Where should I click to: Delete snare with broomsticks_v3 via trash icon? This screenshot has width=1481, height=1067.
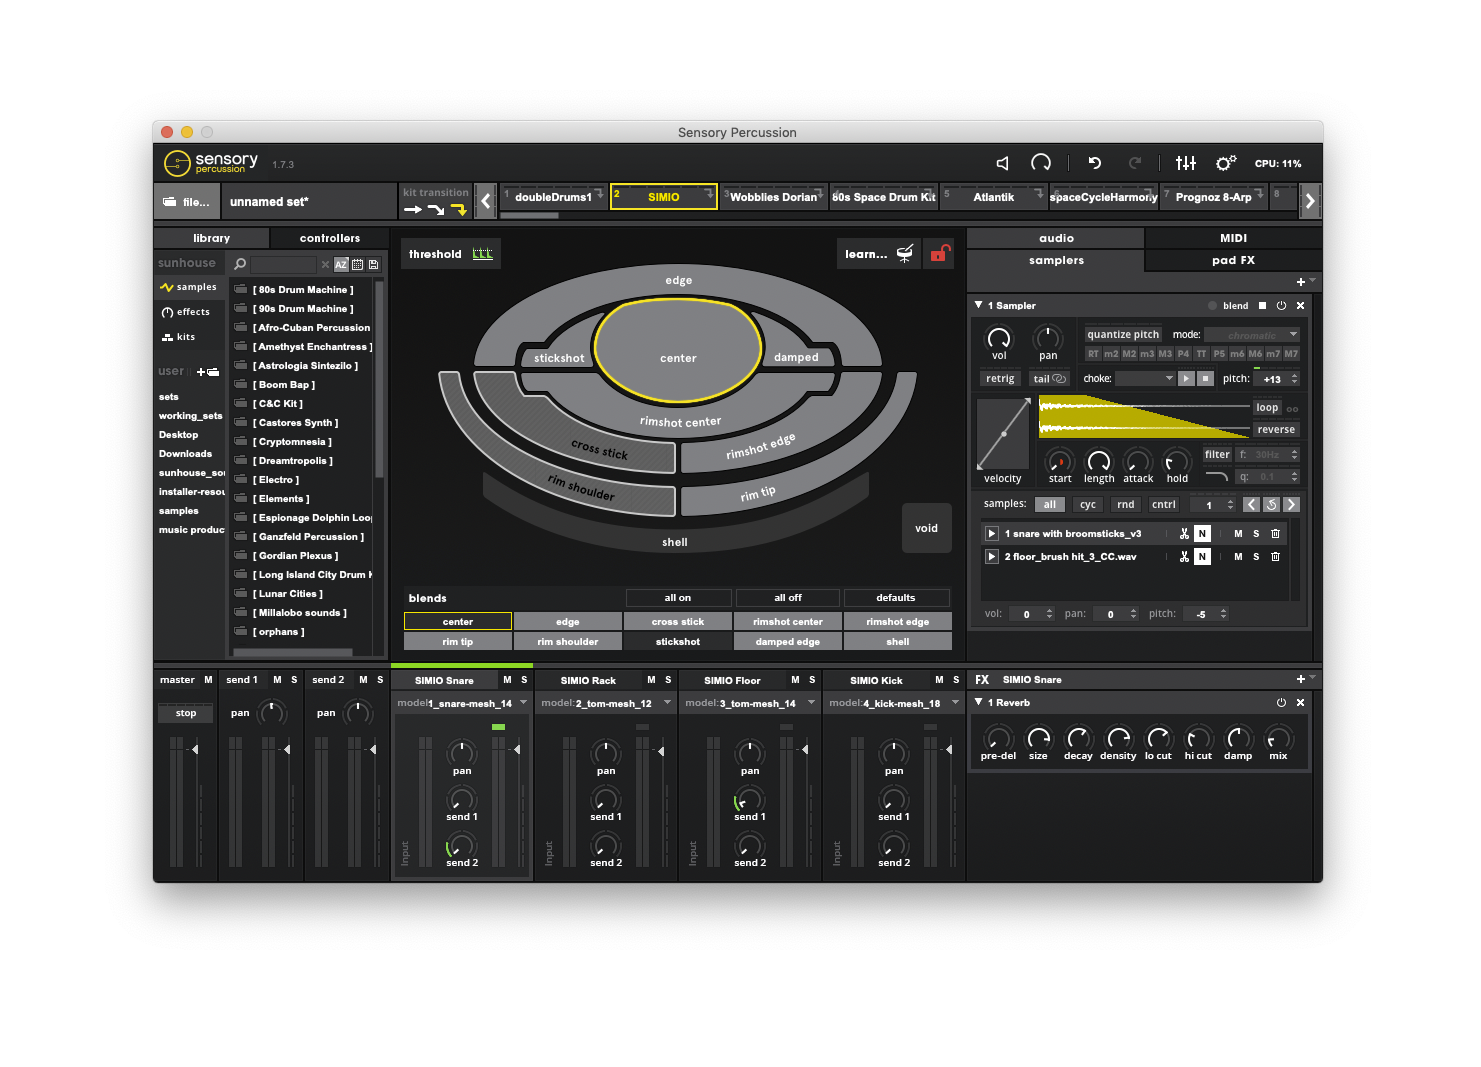1275,534
